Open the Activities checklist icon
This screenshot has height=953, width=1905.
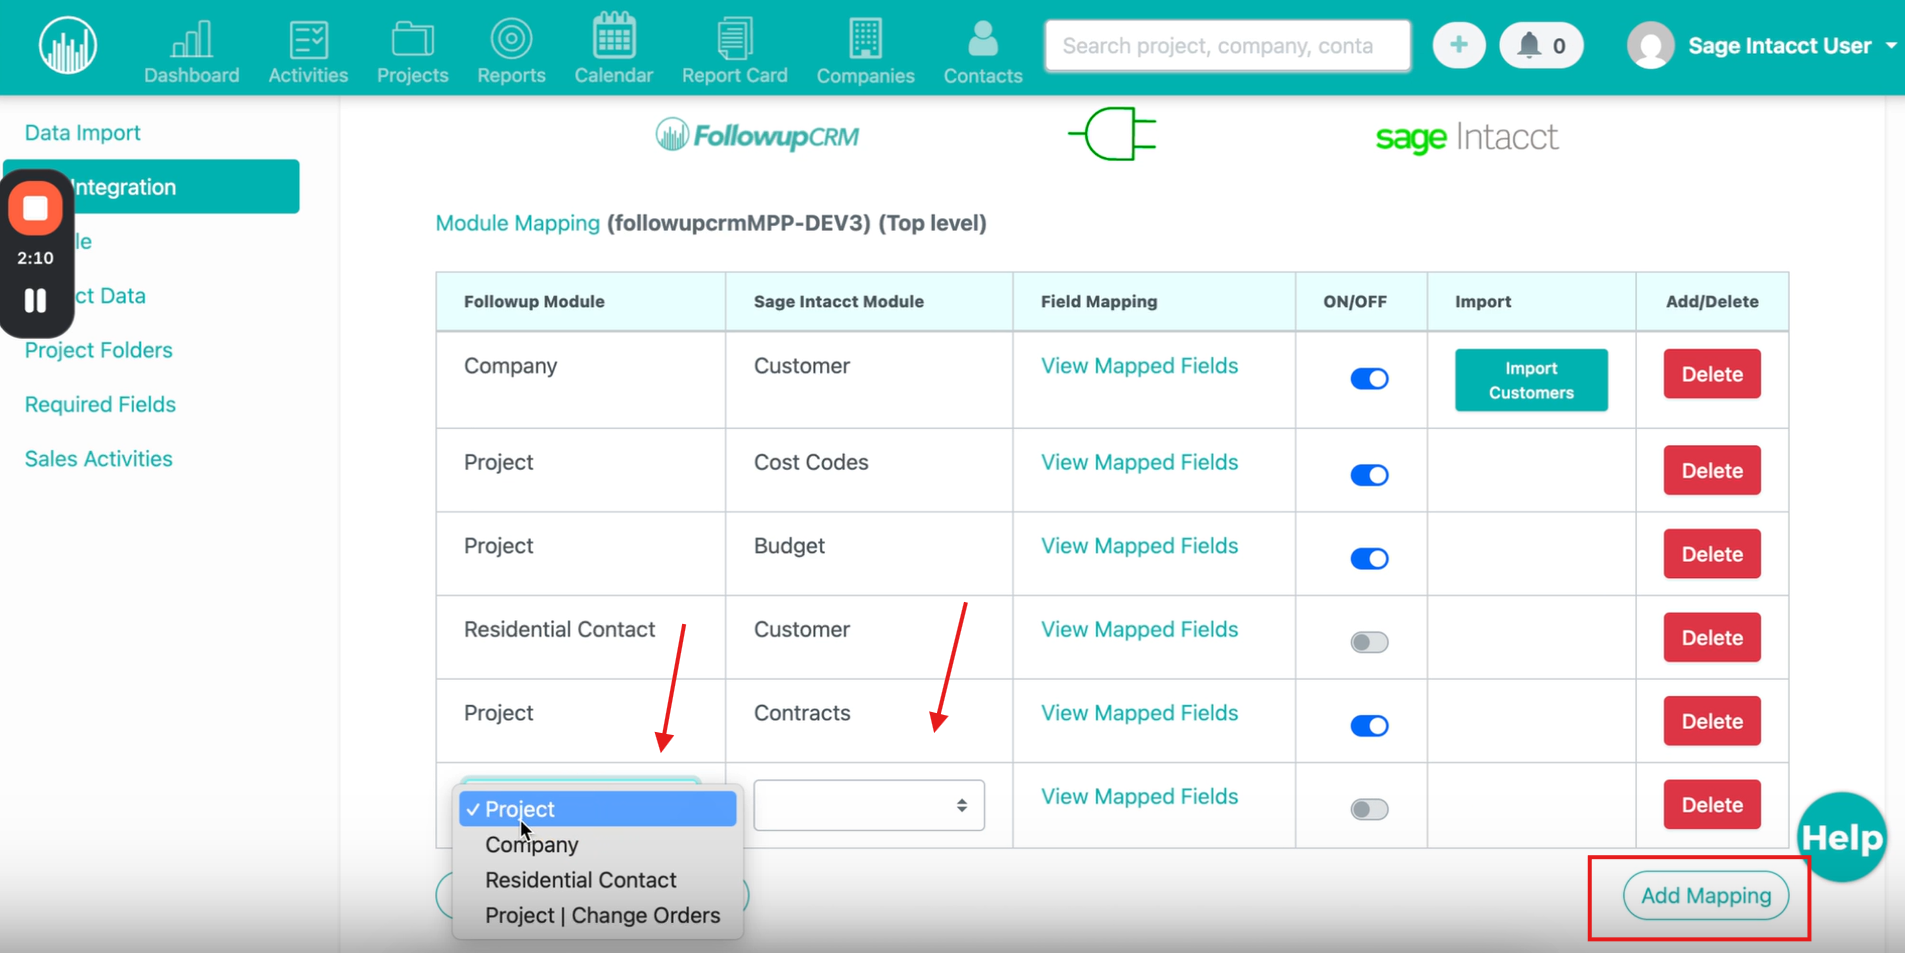308,40
